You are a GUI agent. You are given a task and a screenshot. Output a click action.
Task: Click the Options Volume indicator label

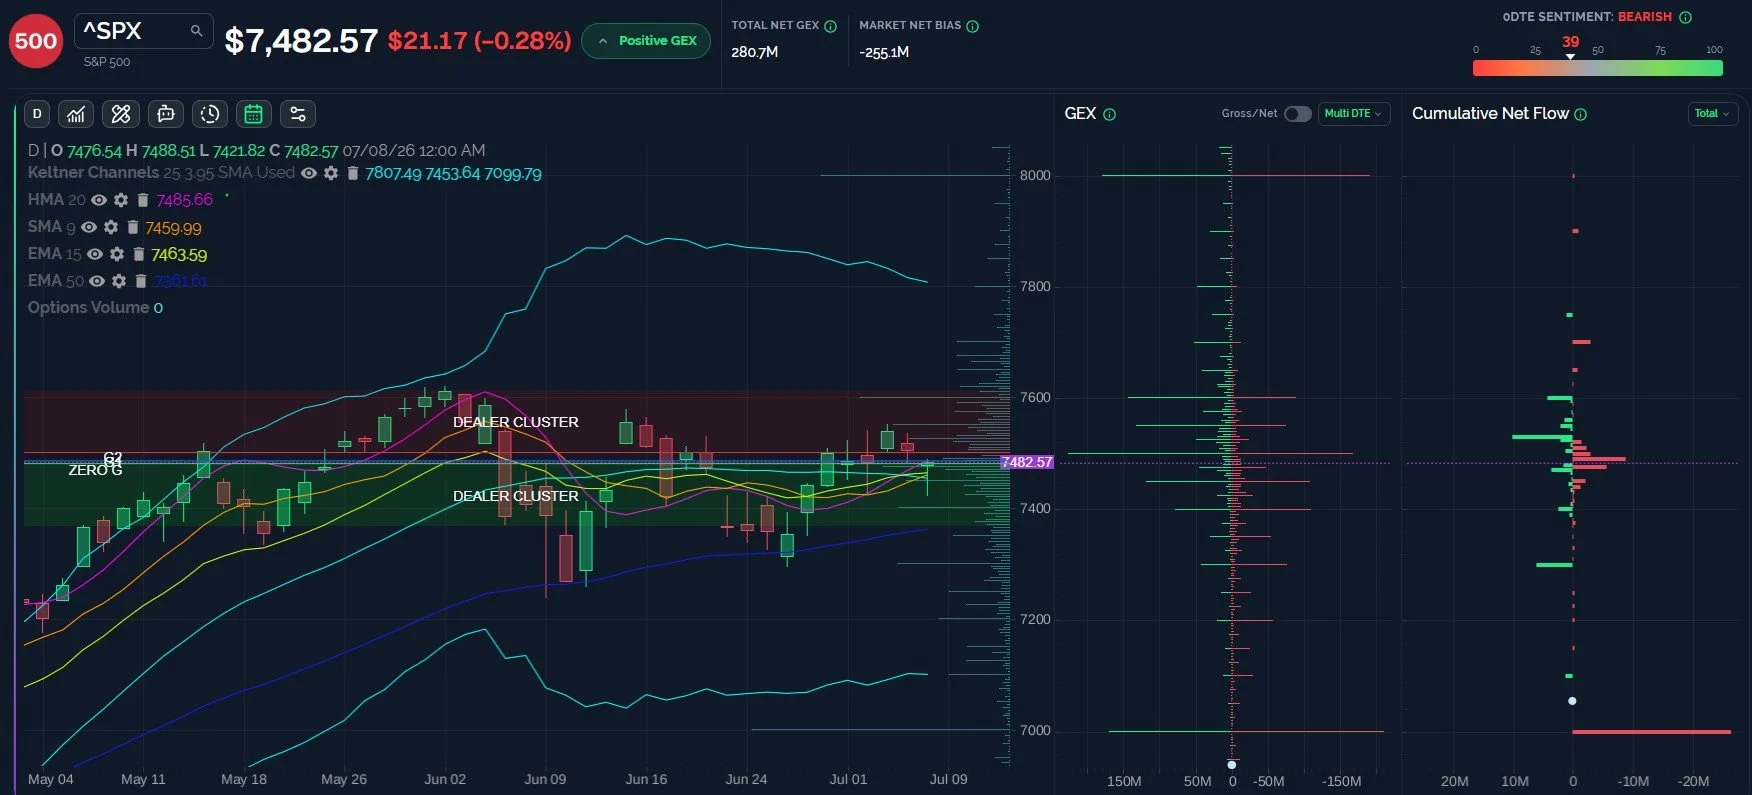(x=88, y=308)
